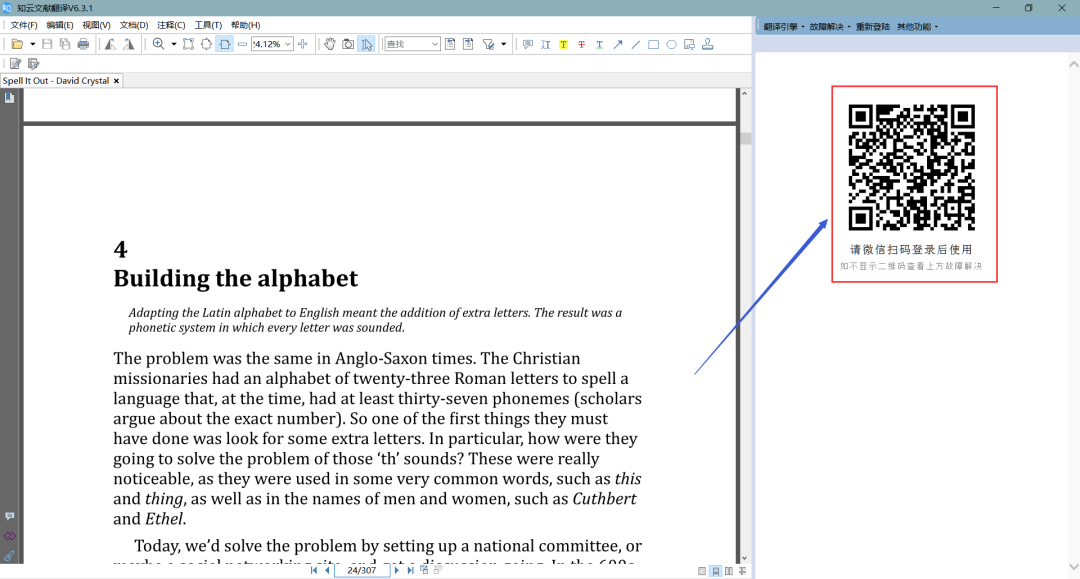Click the page number input field

click(361, 571)
